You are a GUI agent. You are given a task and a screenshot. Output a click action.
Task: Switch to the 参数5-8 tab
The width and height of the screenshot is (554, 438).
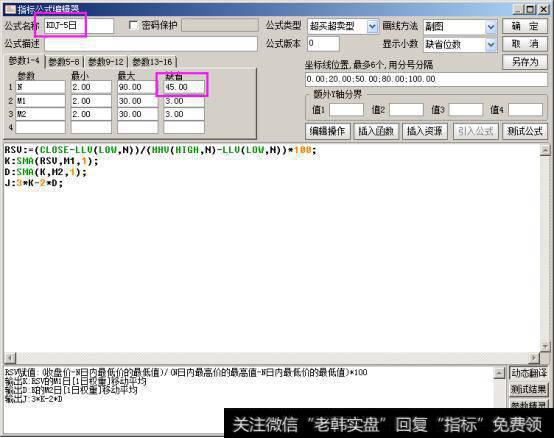click(64, 62)
